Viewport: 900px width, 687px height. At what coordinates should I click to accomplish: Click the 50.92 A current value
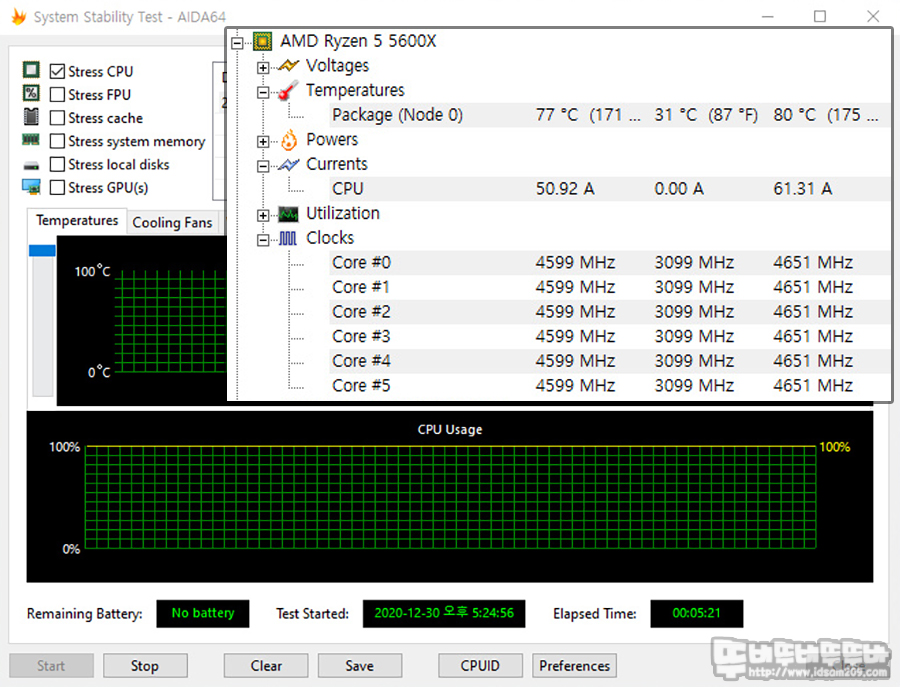point(565,189)
